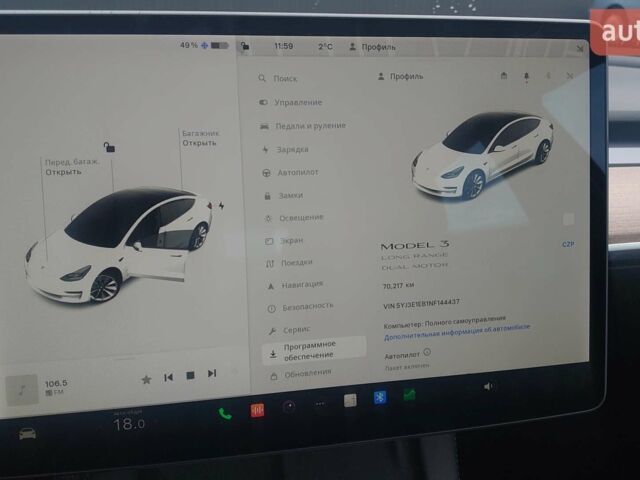The width and height of the screenshot is (640, 480).
Task: Tap the charge port lightning icon
Action: point(222,206)
